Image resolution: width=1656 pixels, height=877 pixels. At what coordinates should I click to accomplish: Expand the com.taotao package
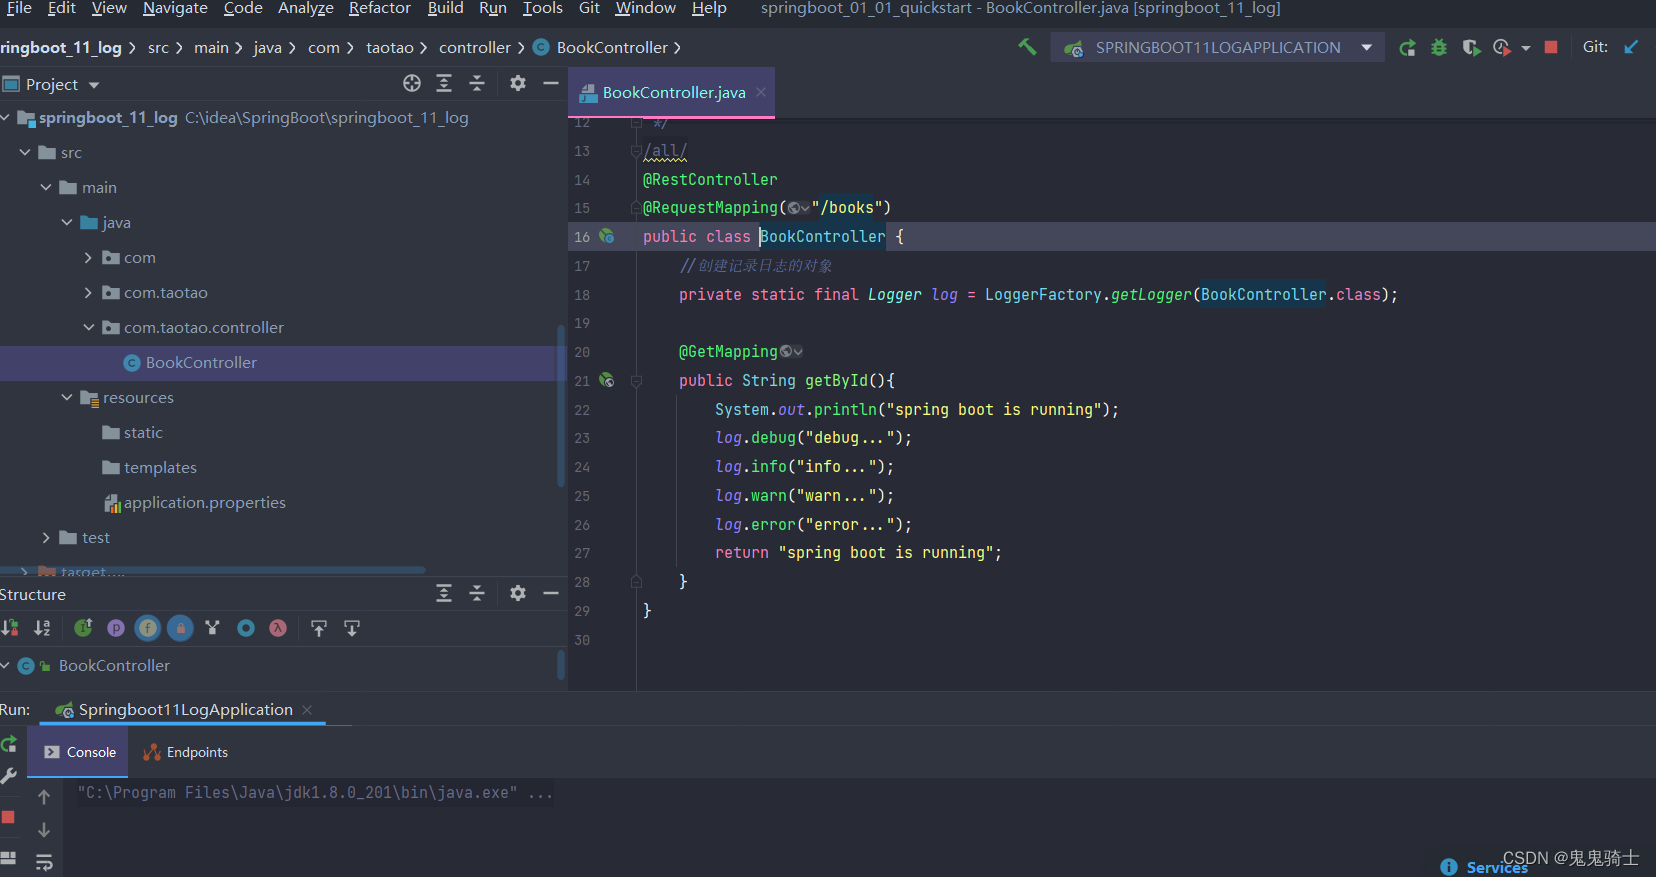[88, 292]
